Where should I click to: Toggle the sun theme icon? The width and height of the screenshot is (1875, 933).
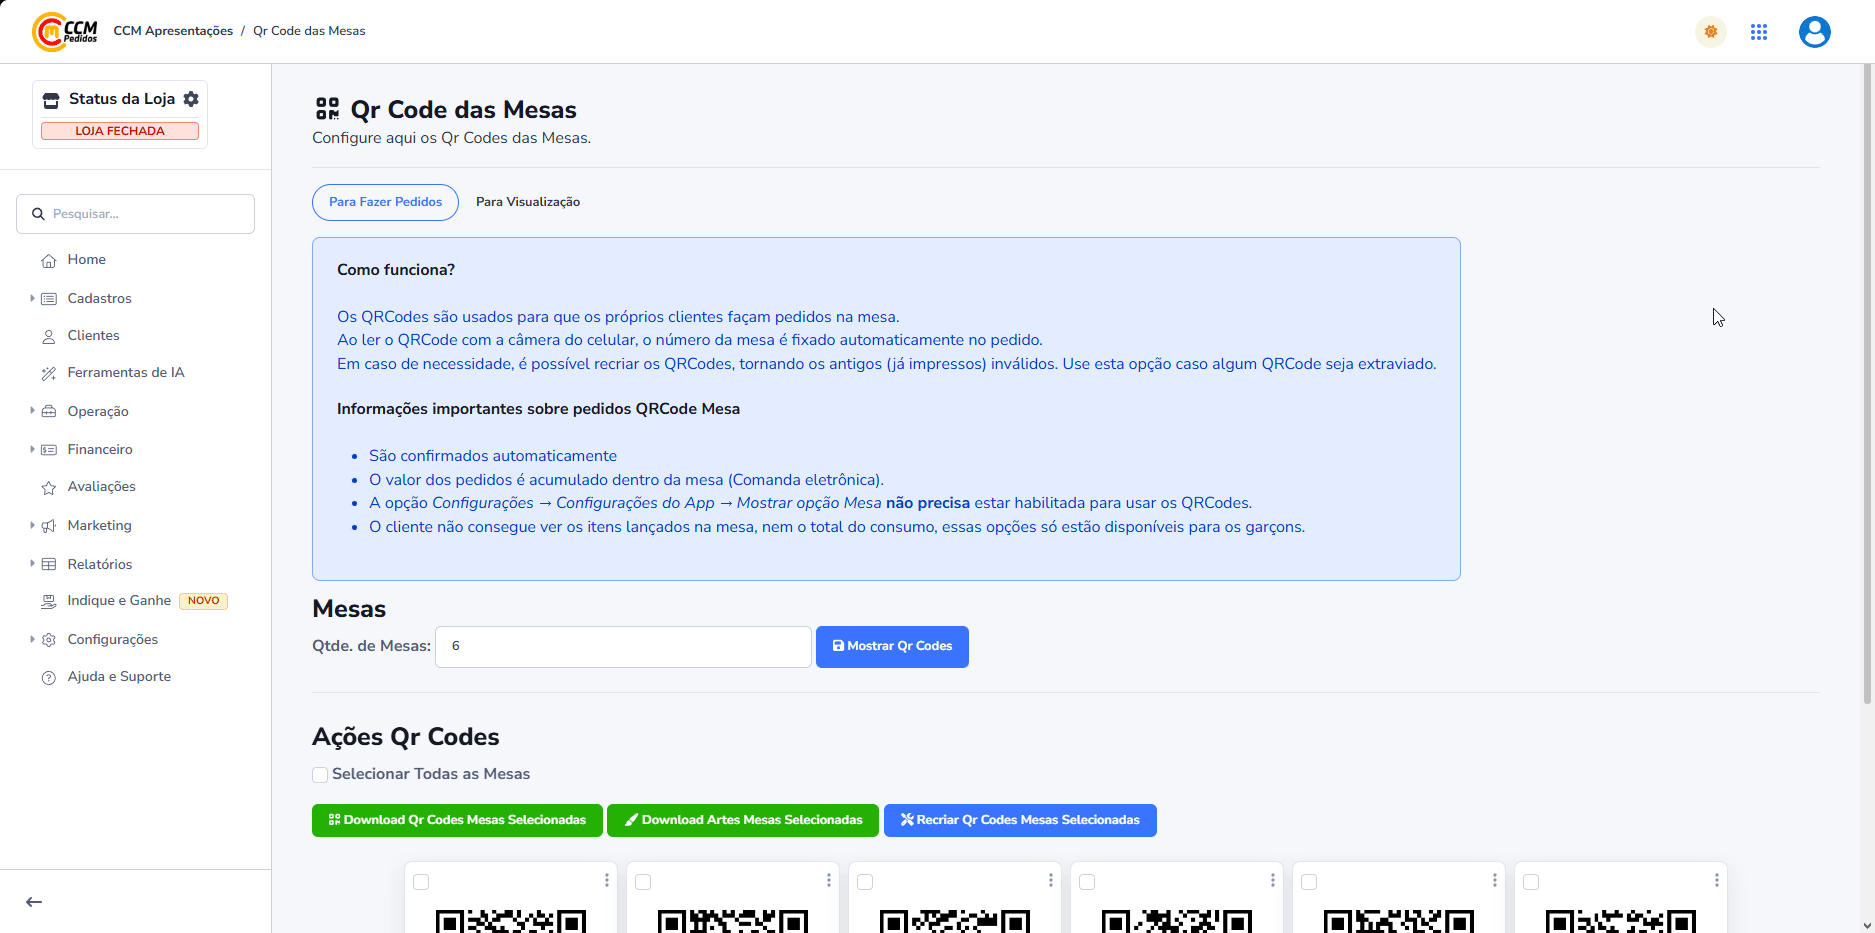(1711, 32)
